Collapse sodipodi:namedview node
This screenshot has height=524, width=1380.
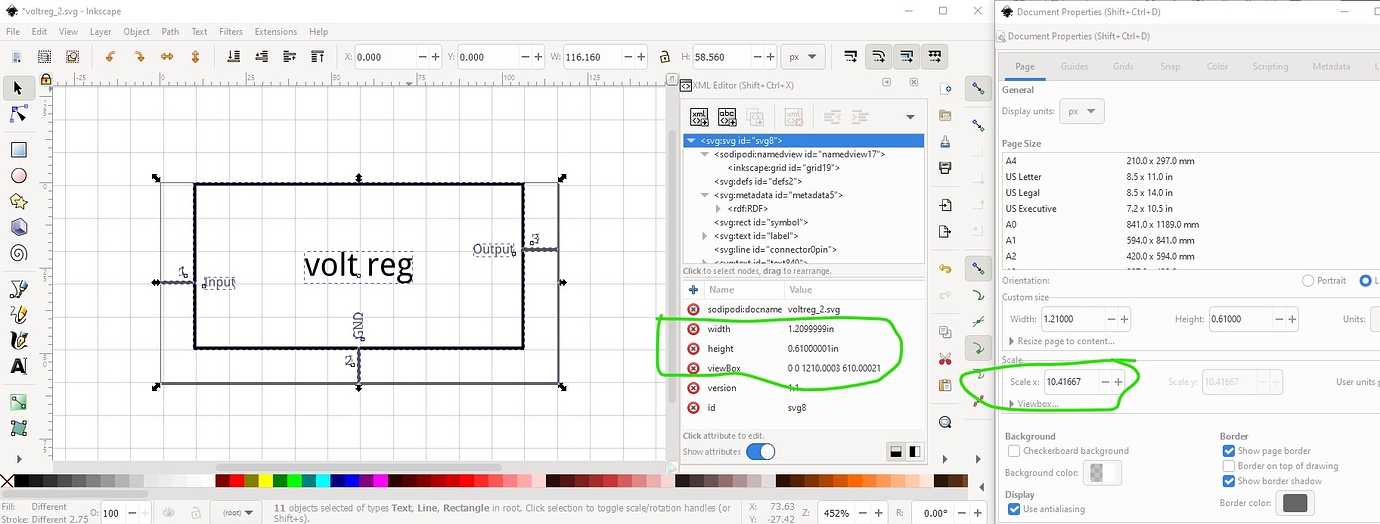704,154
